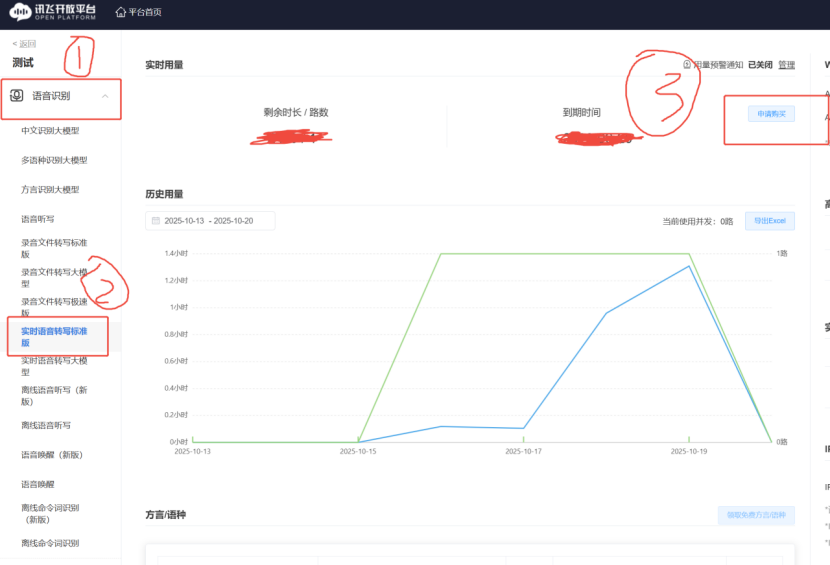Open 语音听写 sidebar item

[x=38, y=218]
